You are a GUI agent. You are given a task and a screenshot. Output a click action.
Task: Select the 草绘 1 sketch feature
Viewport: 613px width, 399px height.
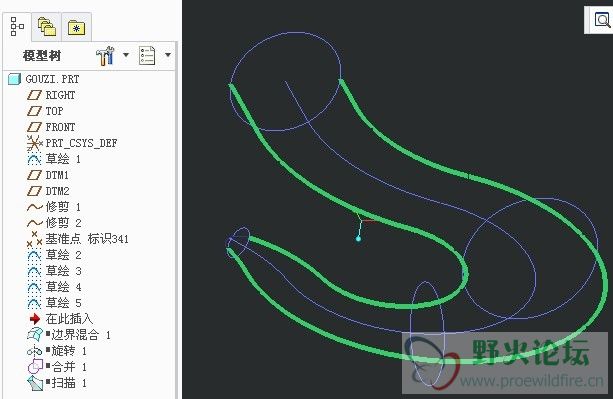pyautogui.click(x=54, y=159)
